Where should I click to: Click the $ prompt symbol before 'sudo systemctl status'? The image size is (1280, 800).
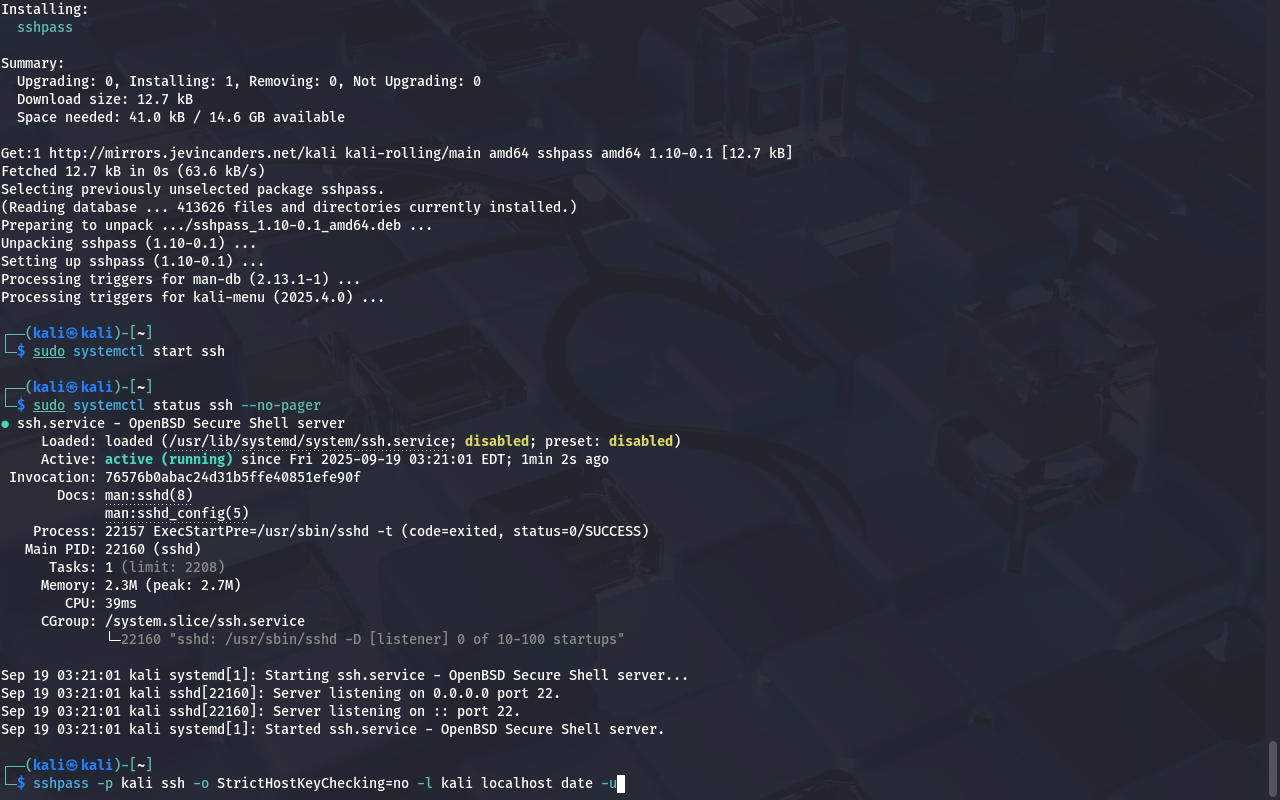coord(21,405)
